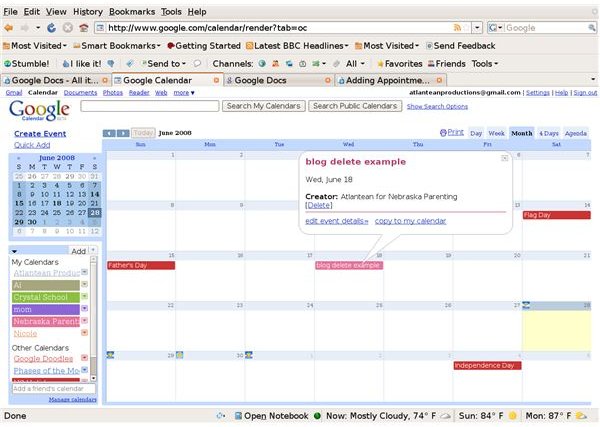Click the Google Calendar logo
The width and height of the screenshot is (600, 427).
[x=39, y=111]
